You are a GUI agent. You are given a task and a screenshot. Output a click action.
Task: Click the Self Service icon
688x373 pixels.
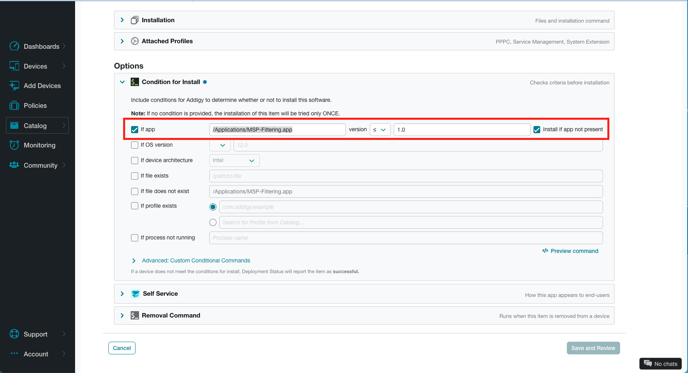click(135, 294)
